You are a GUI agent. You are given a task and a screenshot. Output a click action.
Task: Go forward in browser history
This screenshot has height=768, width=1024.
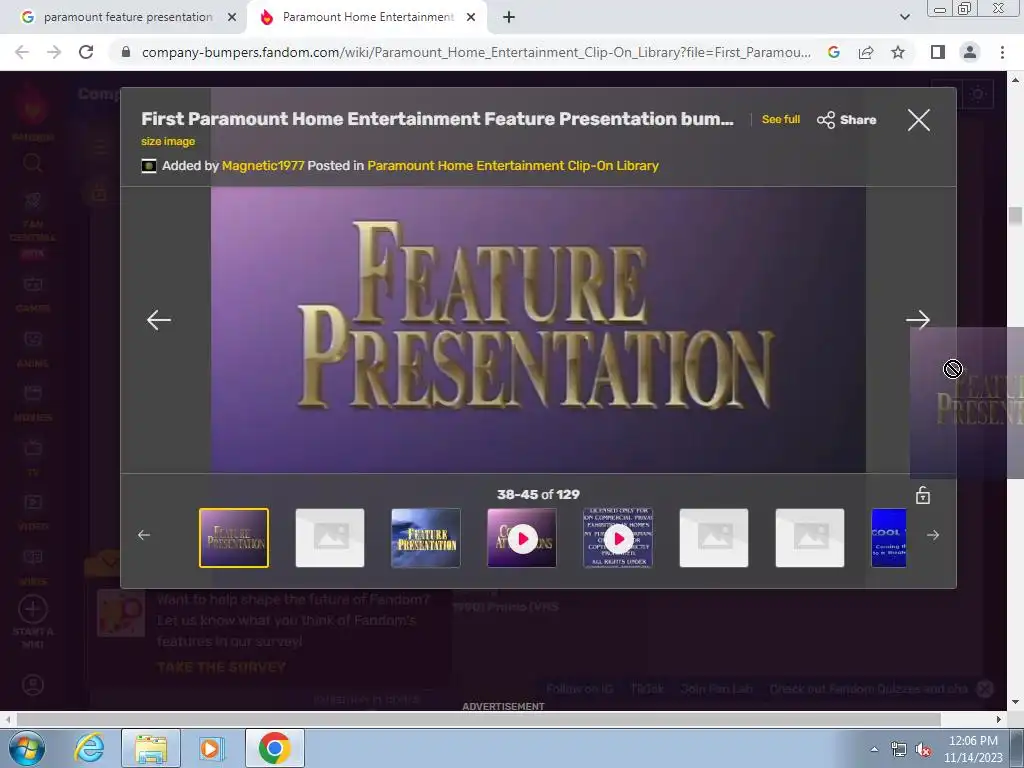pos(54,52)
